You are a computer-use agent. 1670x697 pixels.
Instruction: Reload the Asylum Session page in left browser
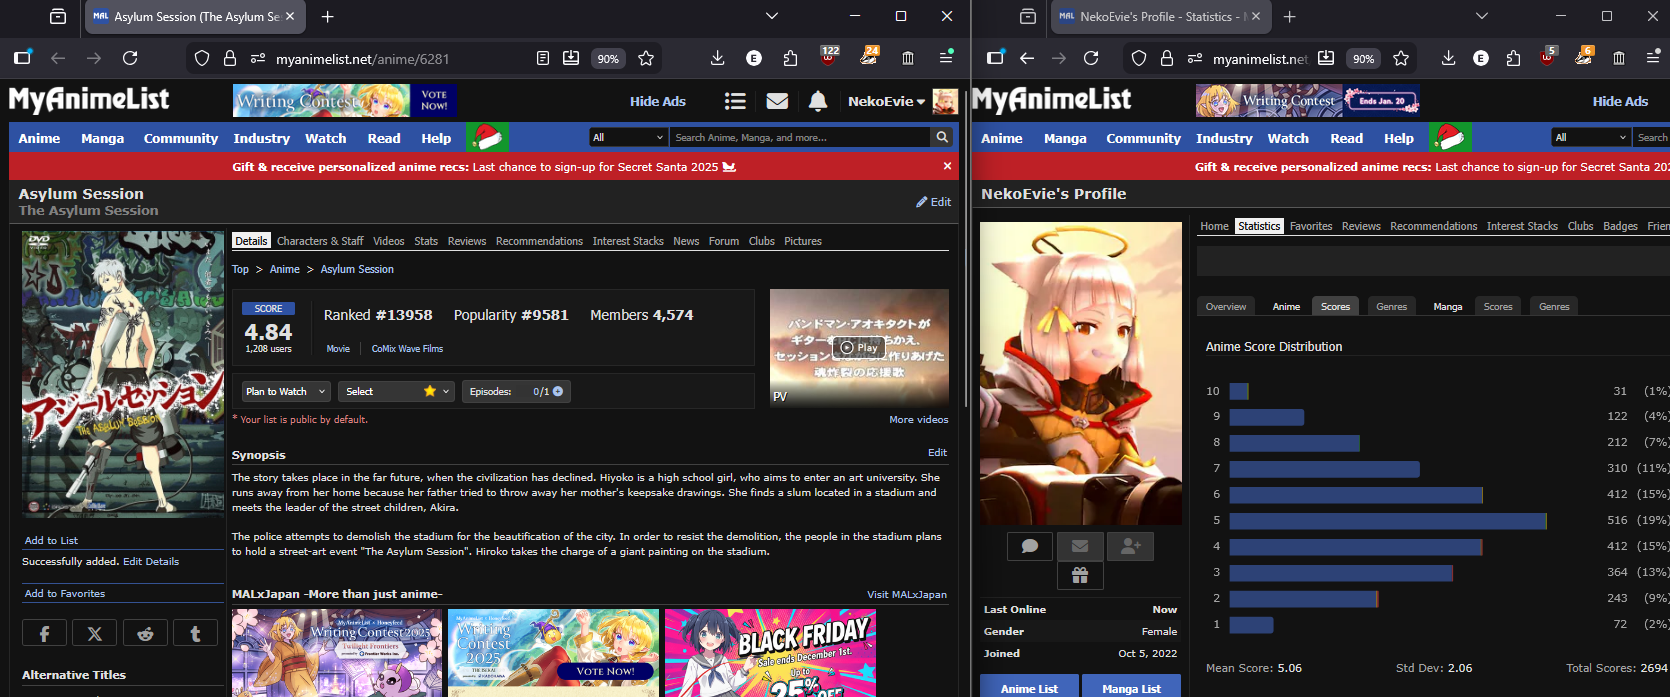pyautogui.click(x=130, y=58)
